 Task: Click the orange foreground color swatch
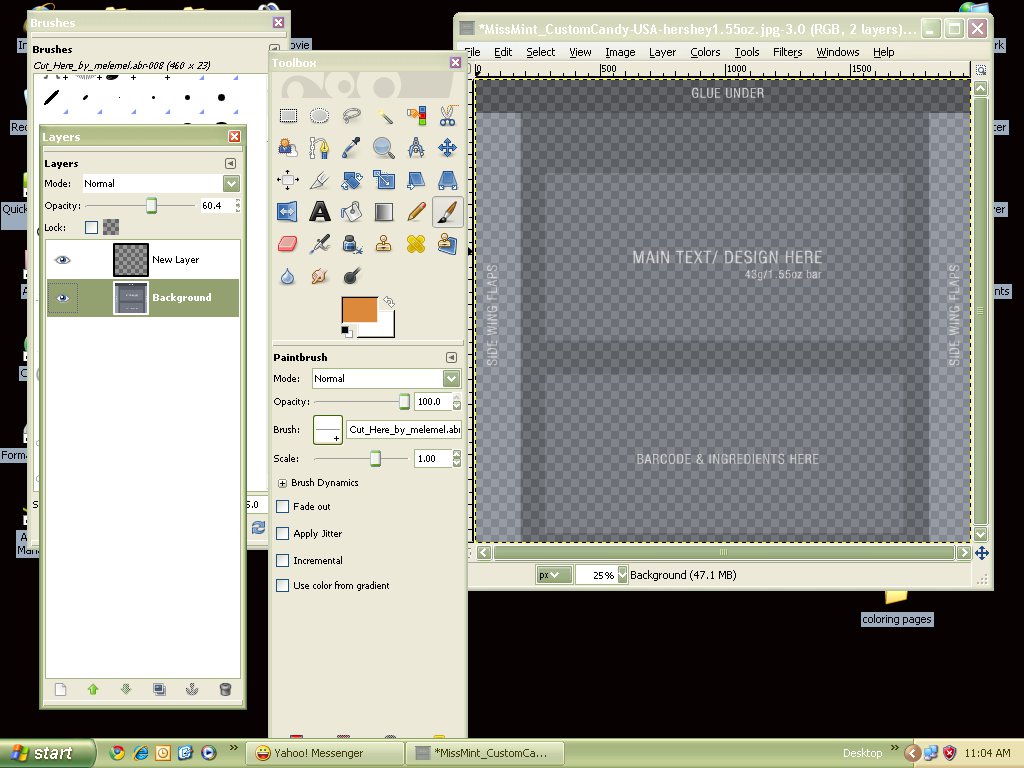(359, 310)
